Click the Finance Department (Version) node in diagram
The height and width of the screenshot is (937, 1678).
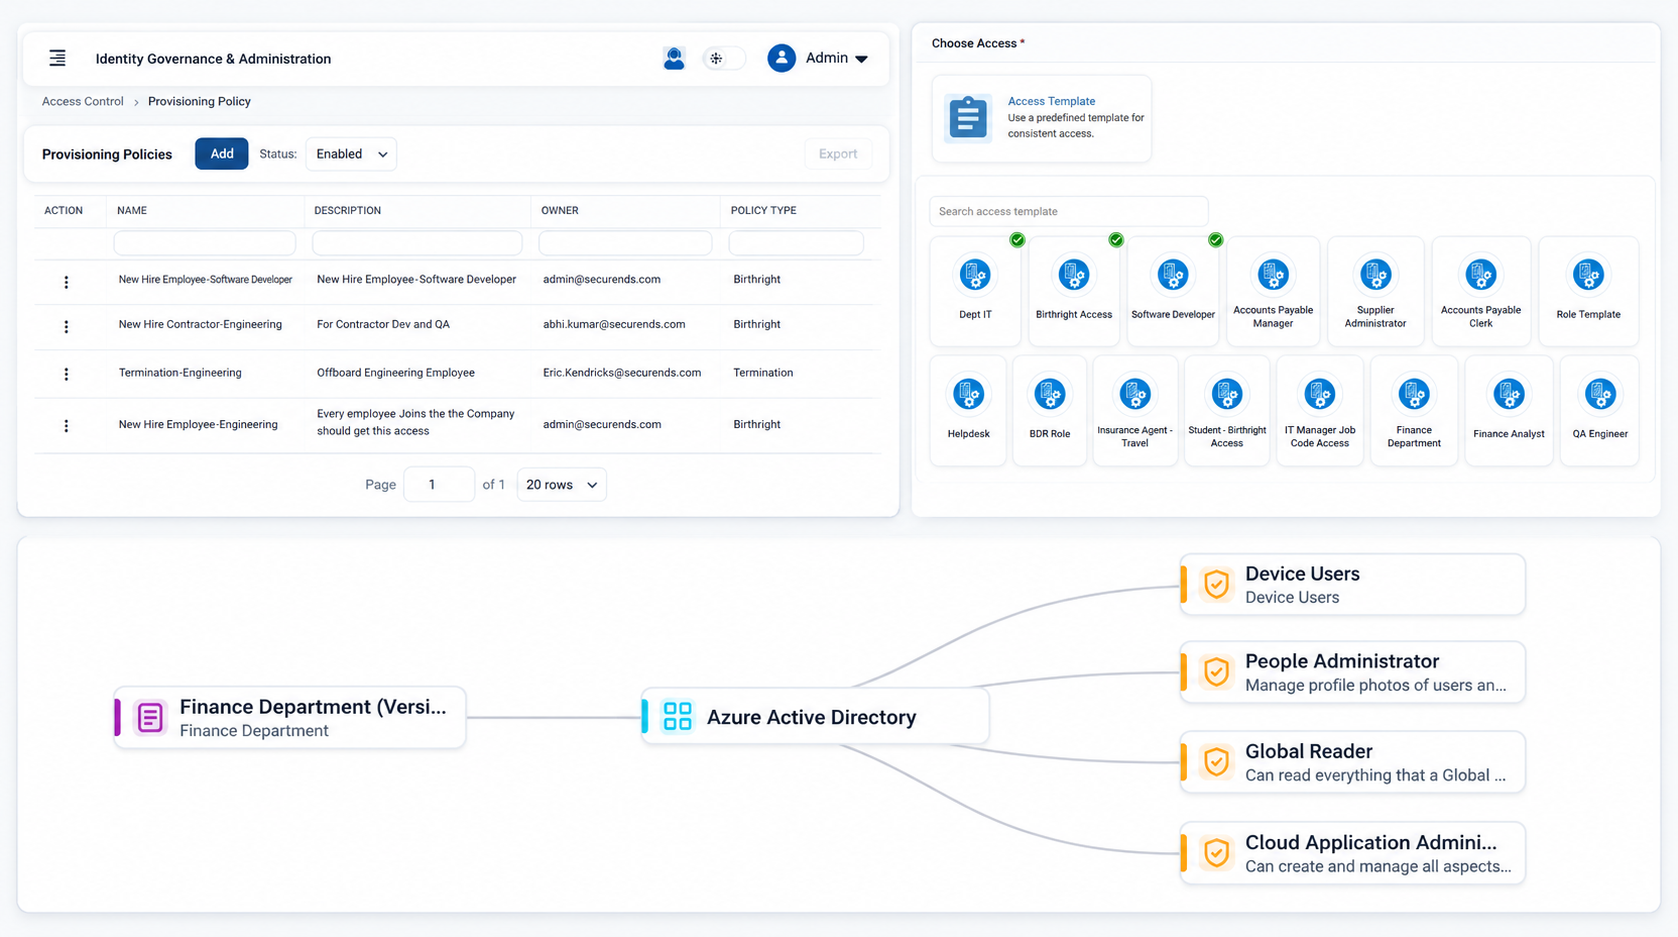coord(290,717)
